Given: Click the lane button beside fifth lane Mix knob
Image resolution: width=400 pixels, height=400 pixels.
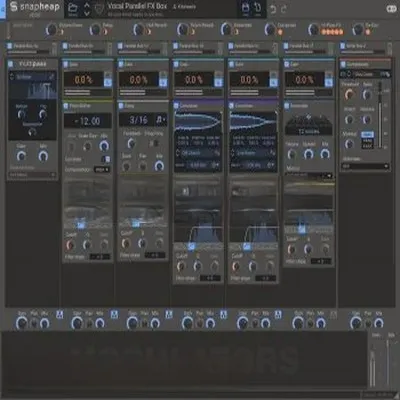Looking at the screenshot, I should pyautogui.click(x=278, y=314).
